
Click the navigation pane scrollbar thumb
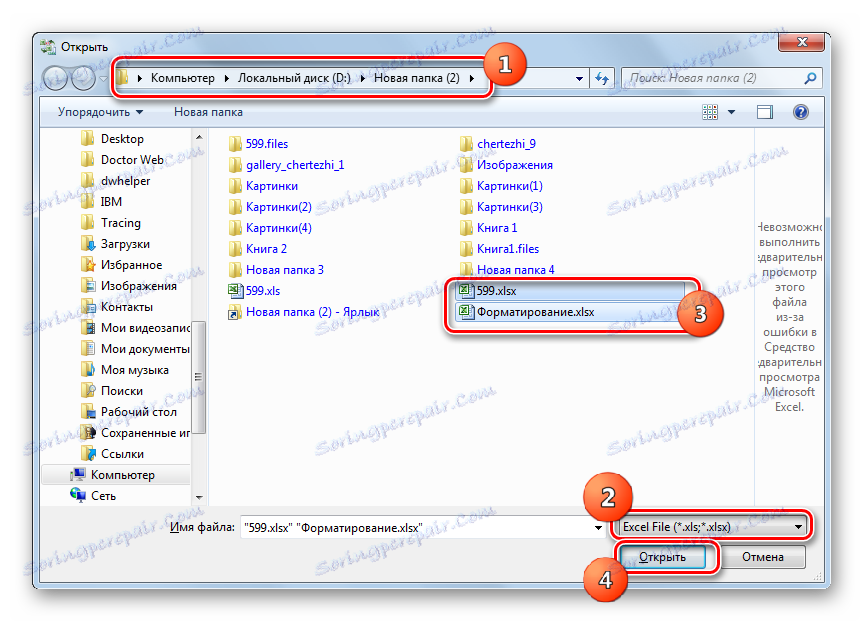(x=198, y=377)
